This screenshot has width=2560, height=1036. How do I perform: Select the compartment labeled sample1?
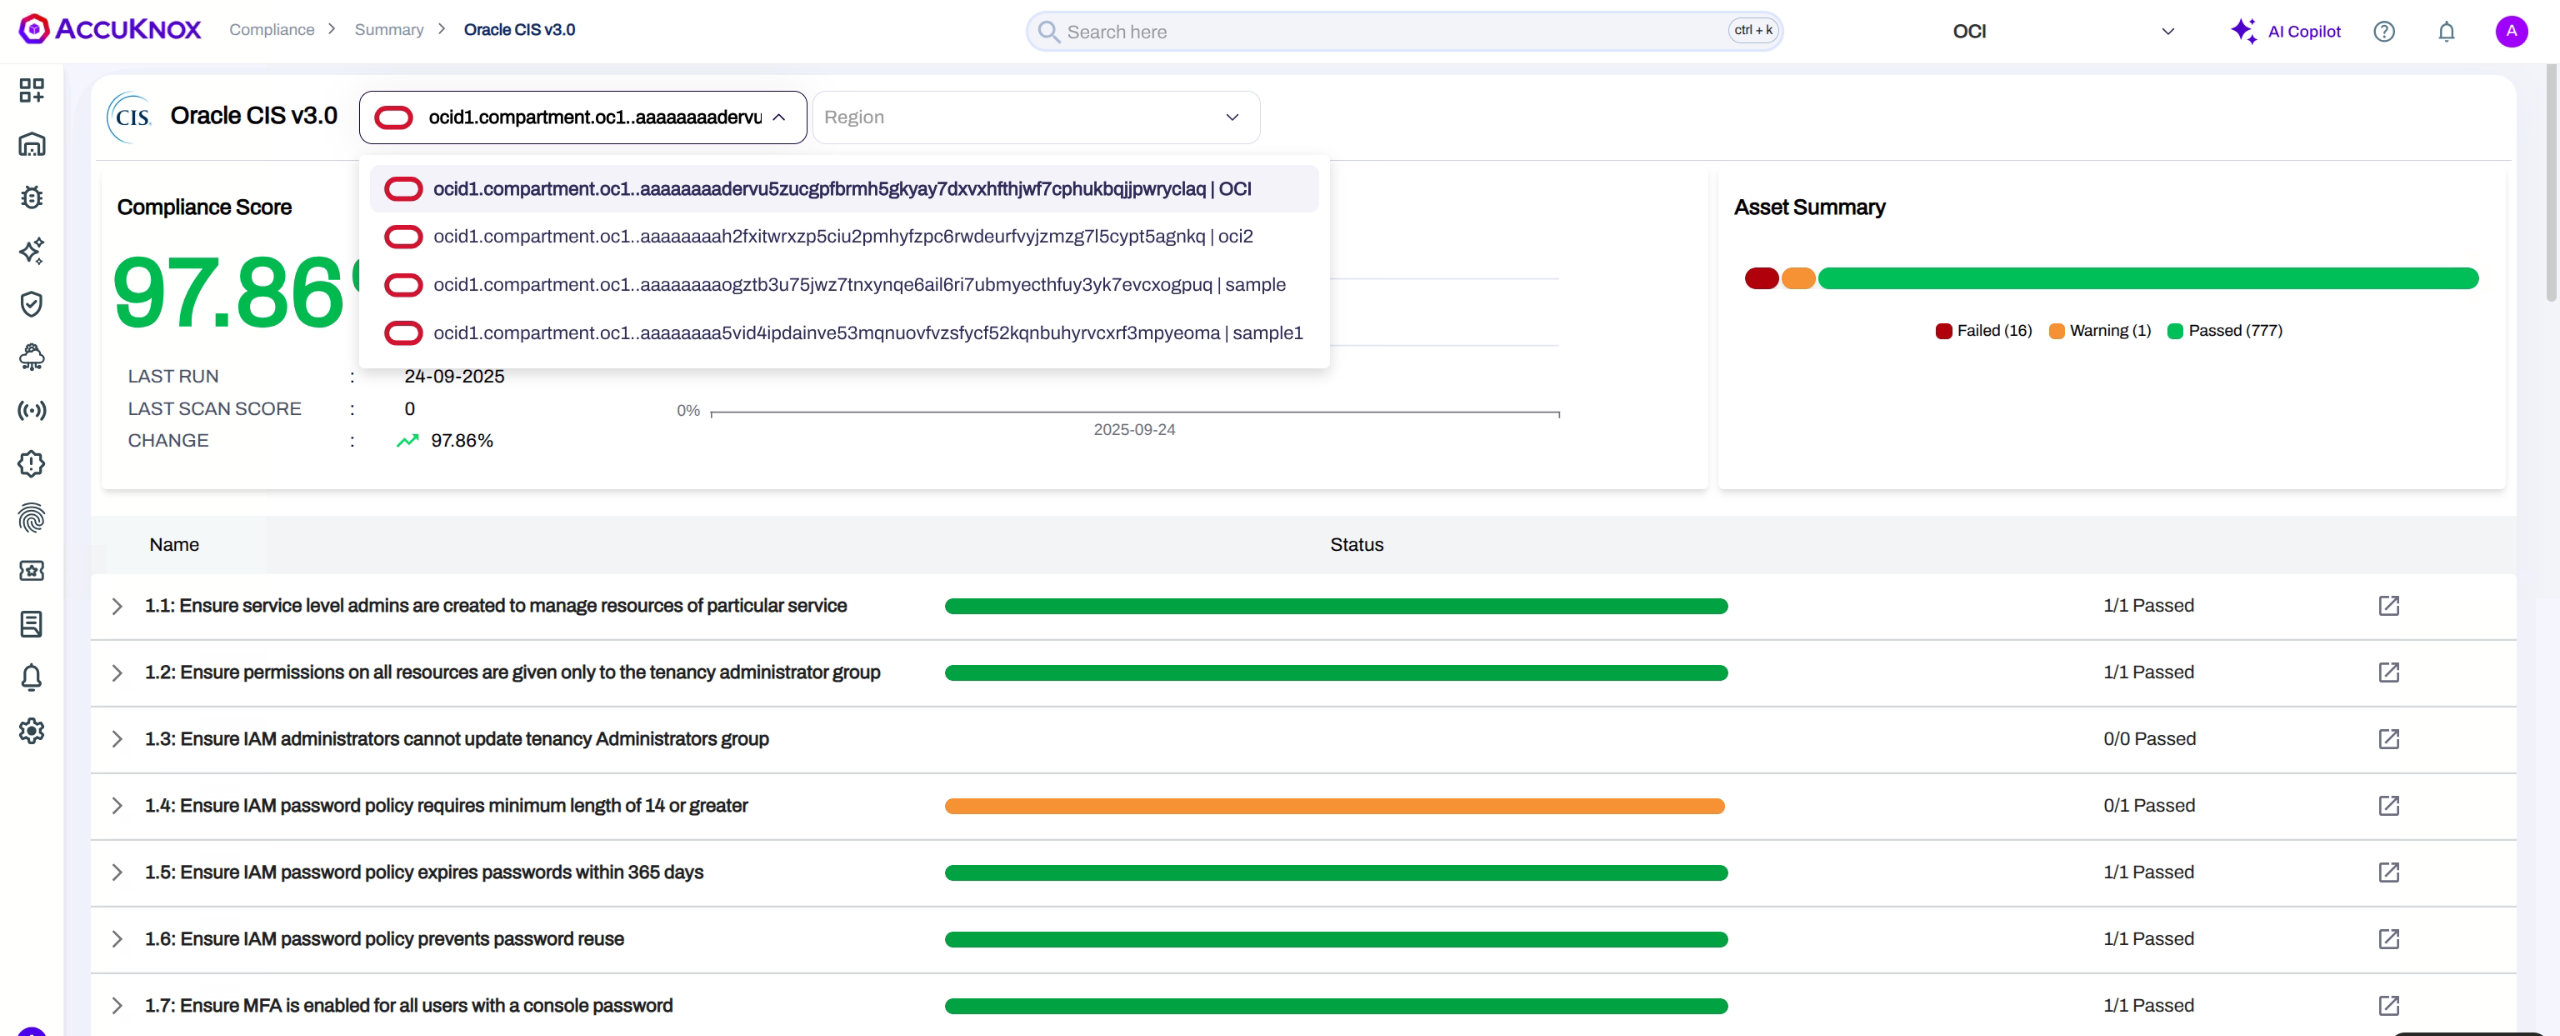[x=867, y=333]
